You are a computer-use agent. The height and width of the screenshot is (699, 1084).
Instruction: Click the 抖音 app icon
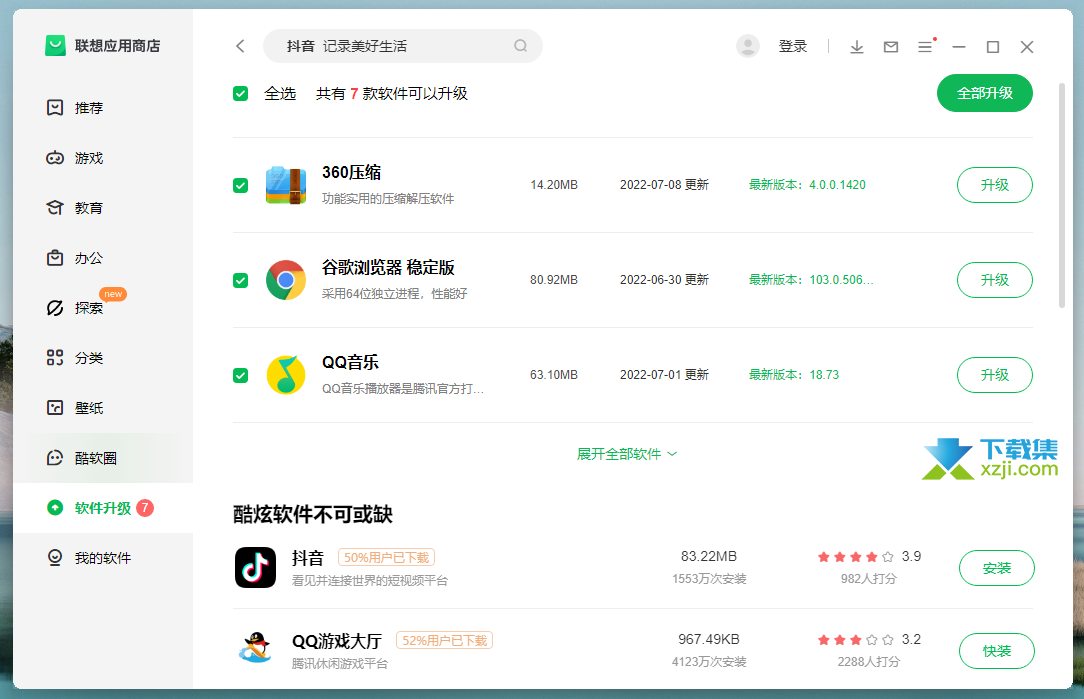click(x=255, y=568)
